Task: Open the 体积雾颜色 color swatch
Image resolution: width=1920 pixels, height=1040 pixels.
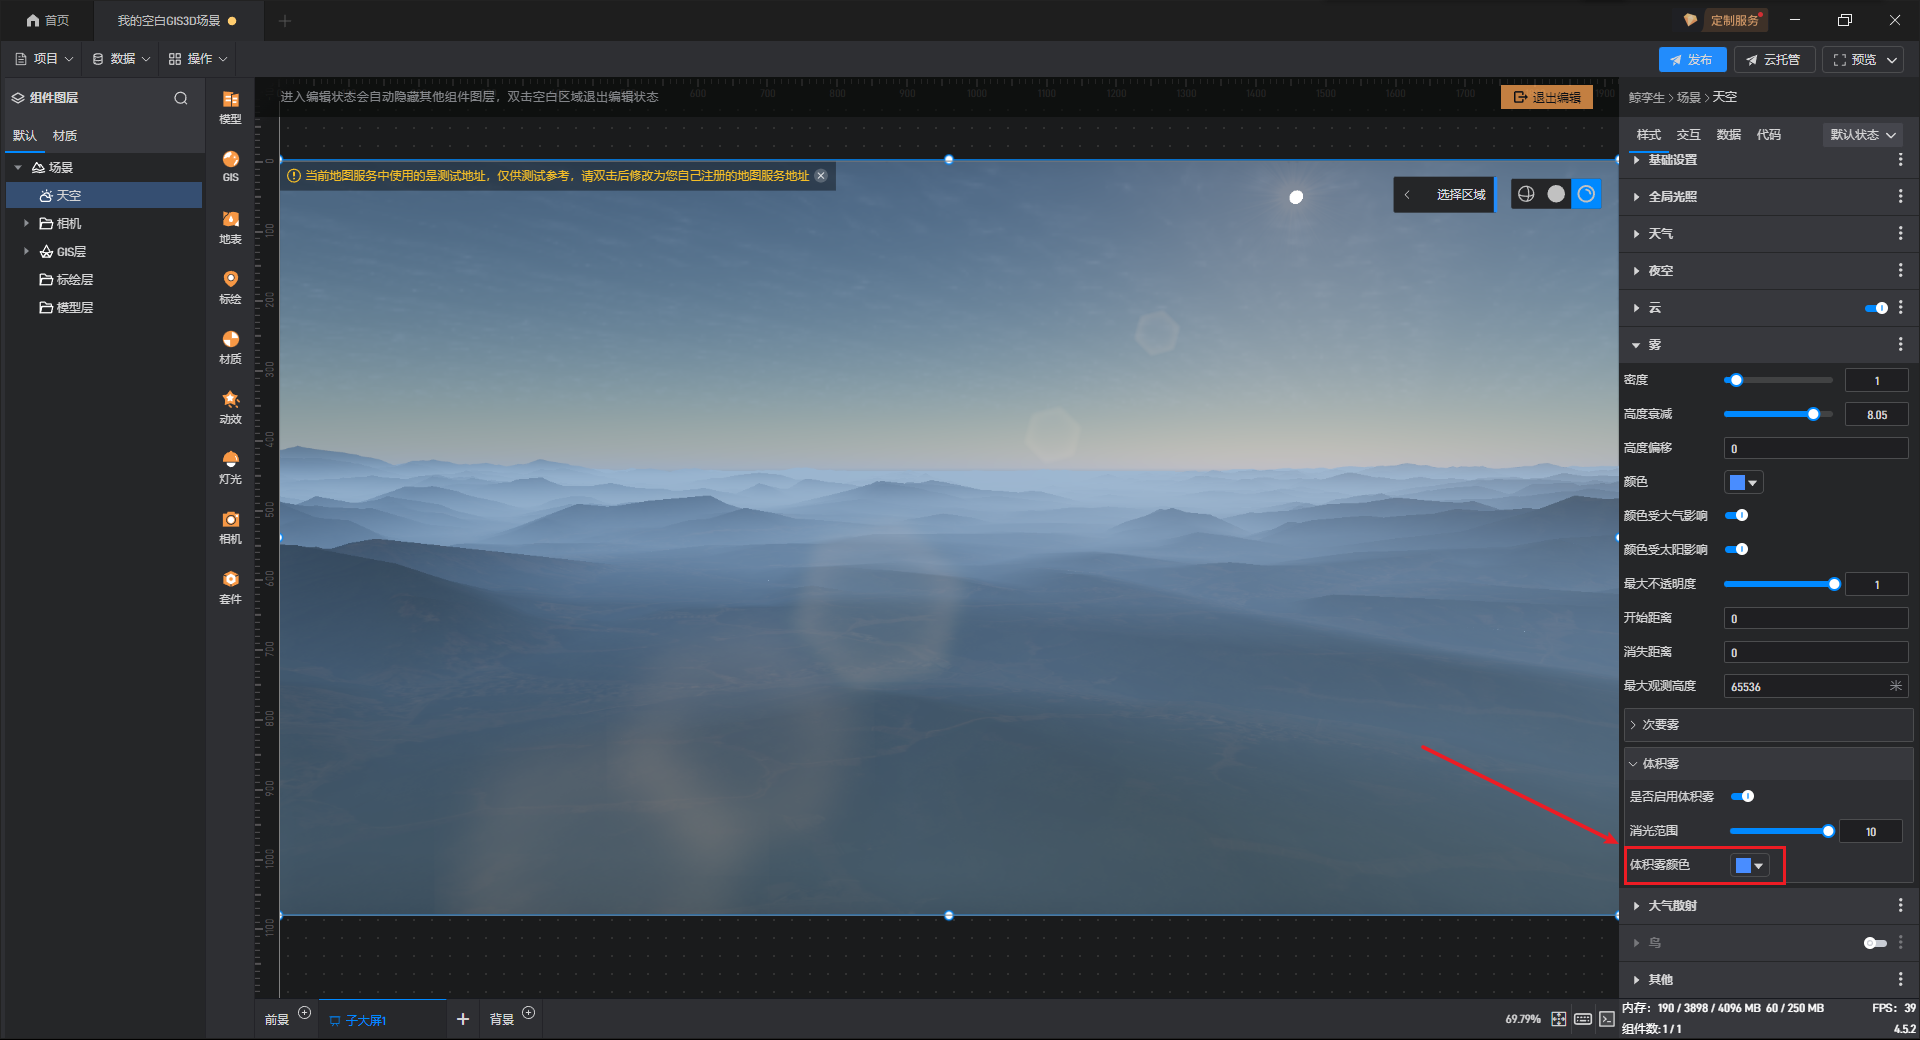Action: pyautogui.click(x=1749, y=865)
